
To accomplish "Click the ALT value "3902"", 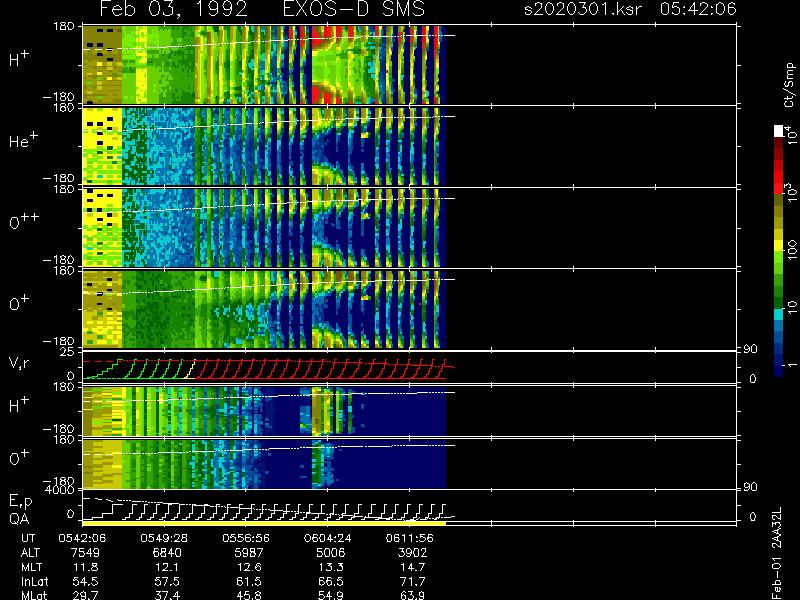I will (413, 553).
